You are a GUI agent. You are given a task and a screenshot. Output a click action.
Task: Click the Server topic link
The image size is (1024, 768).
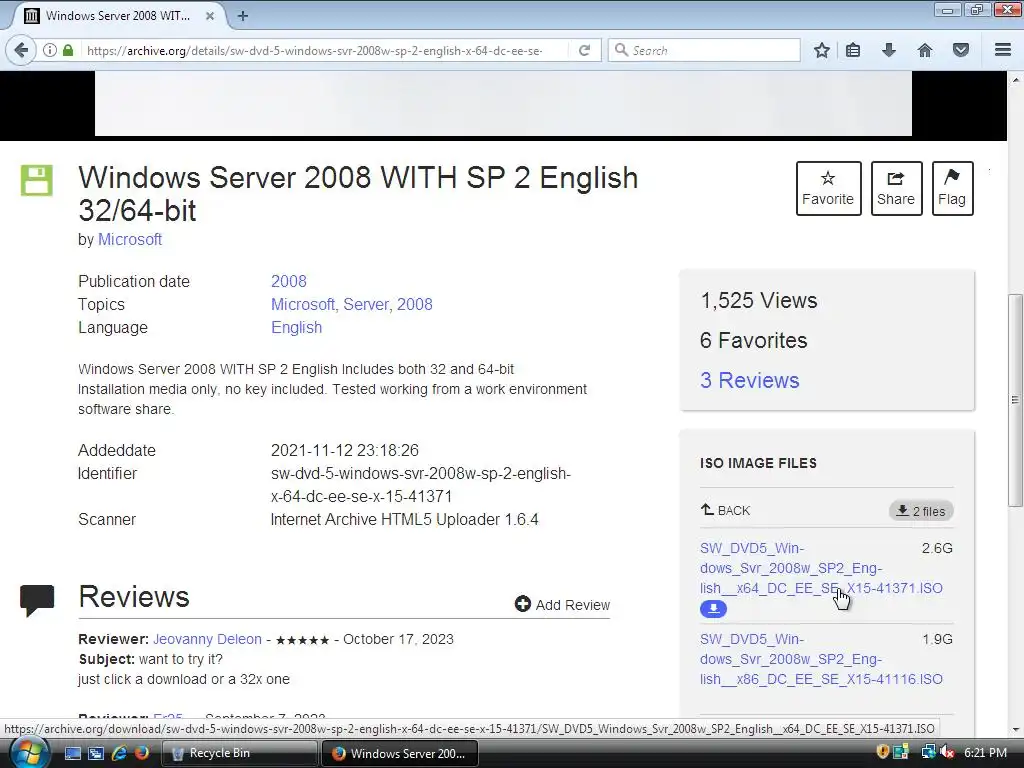click(x=366, y=304)
